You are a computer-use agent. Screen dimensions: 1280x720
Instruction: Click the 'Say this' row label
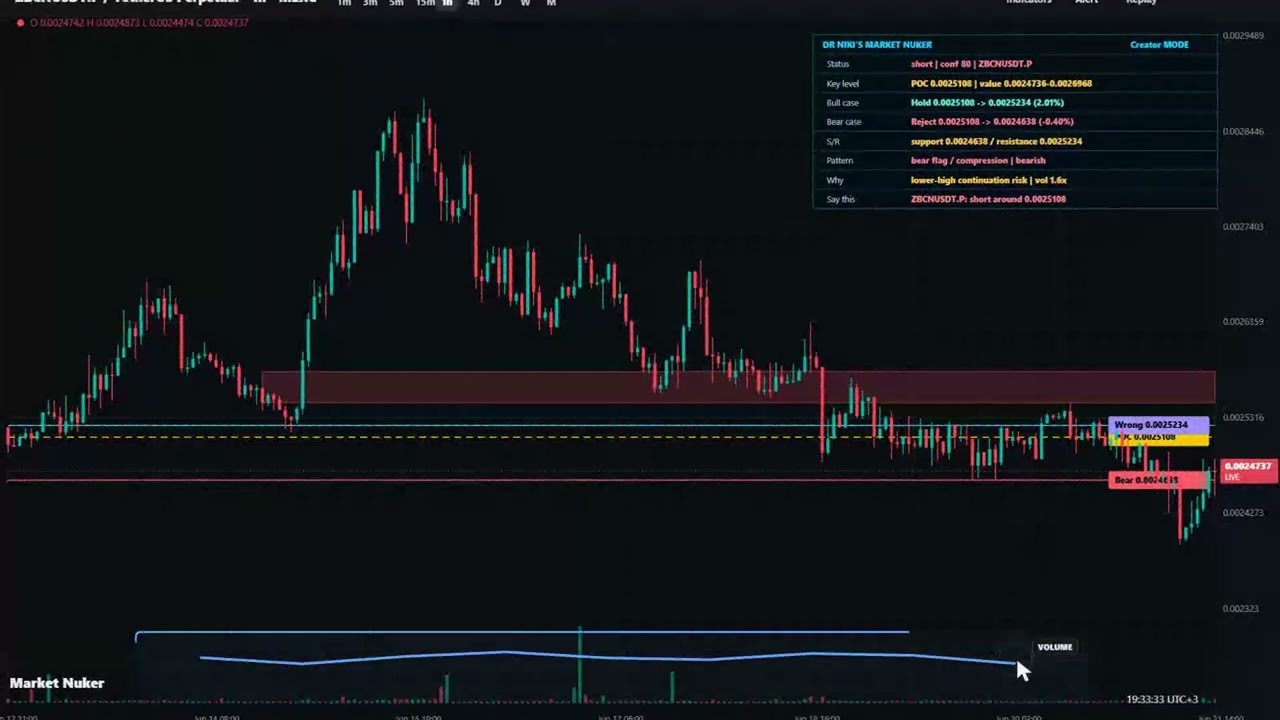[x=841, y=199]
